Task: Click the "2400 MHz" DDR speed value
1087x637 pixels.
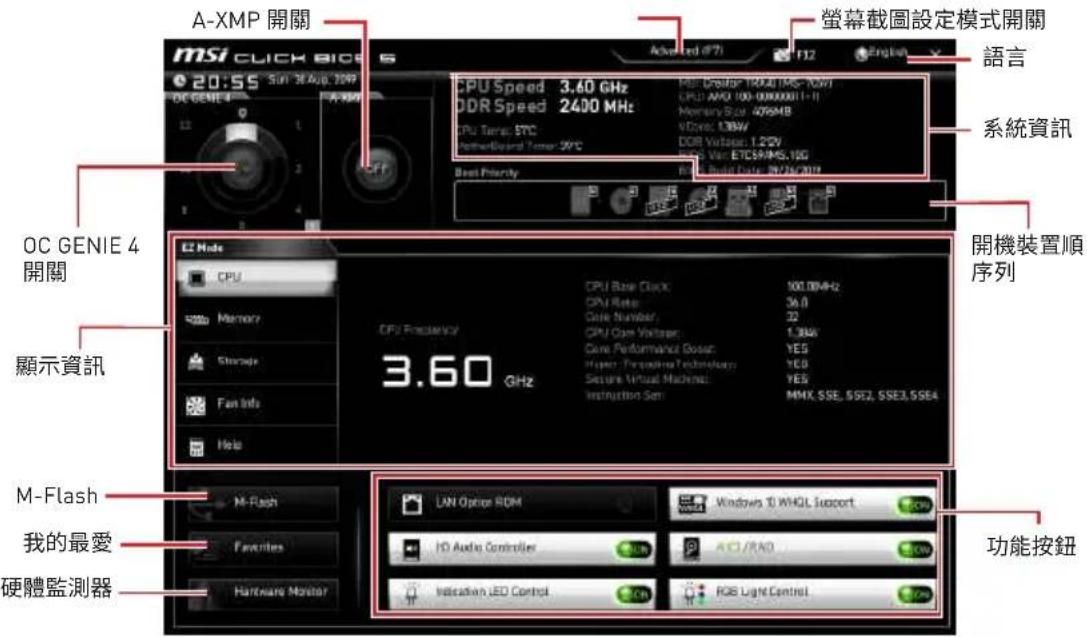Action: coord(596,106)
